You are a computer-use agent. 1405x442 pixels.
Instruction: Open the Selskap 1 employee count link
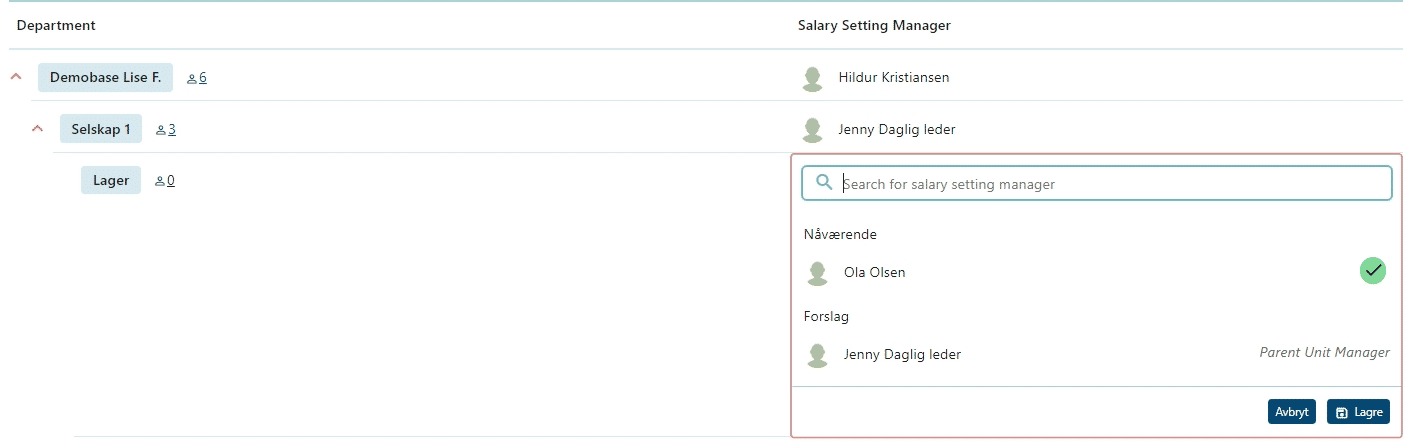pos(166,129)
